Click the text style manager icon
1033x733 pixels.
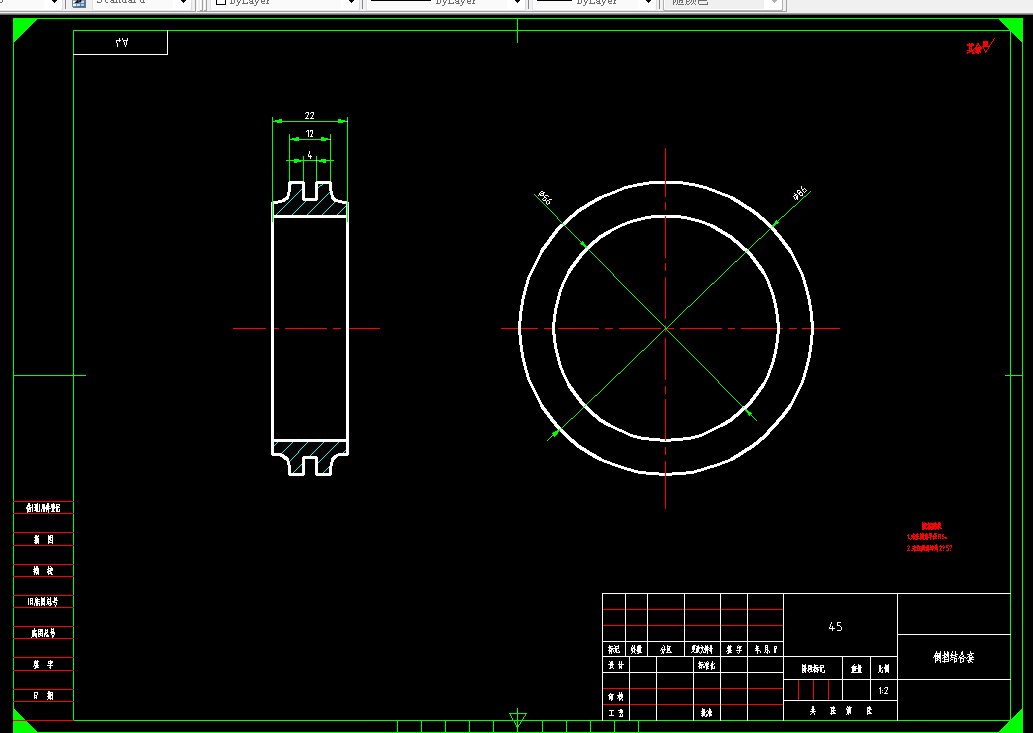click(78, 3)
